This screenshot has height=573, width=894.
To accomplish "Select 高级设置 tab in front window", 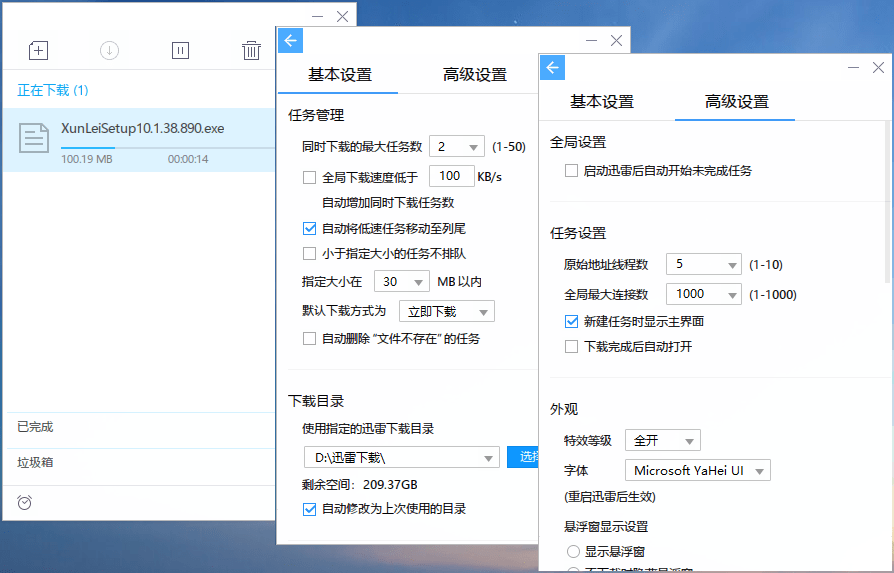I will 737,102.
